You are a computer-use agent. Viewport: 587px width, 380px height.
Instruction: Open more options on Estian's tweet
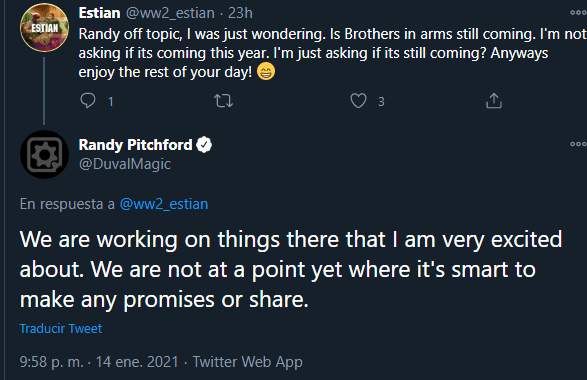tap(578, 12)
